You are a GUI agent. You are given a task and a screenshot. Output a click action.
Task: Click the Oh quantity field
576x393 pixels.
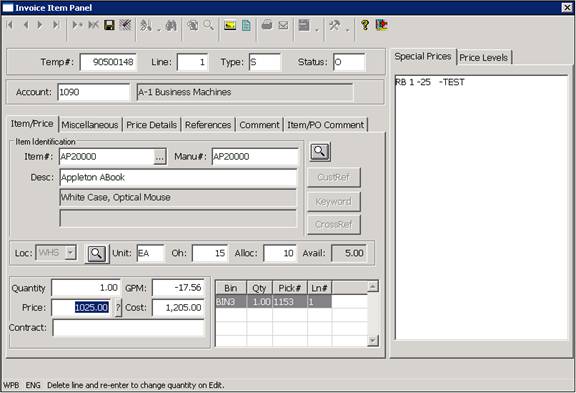coord(210,253)
